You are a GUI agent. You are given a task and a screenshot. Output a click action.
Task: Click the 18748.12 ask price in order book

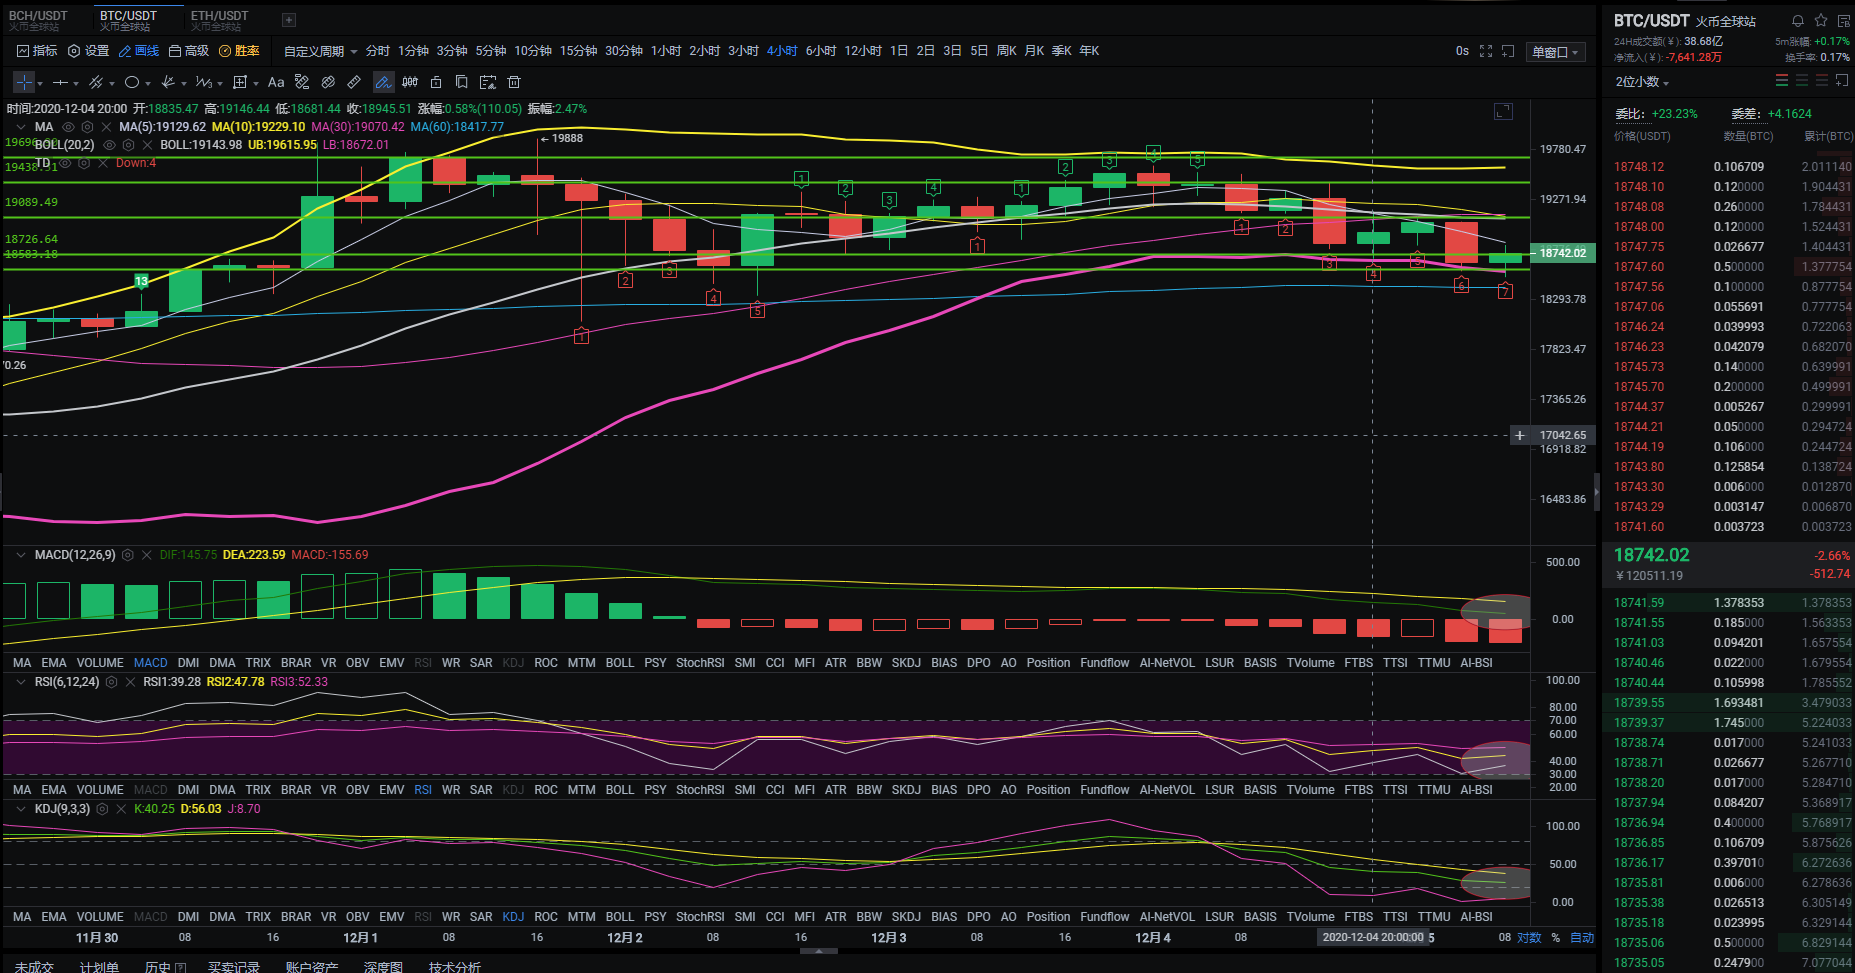[x=1638, y=166]
